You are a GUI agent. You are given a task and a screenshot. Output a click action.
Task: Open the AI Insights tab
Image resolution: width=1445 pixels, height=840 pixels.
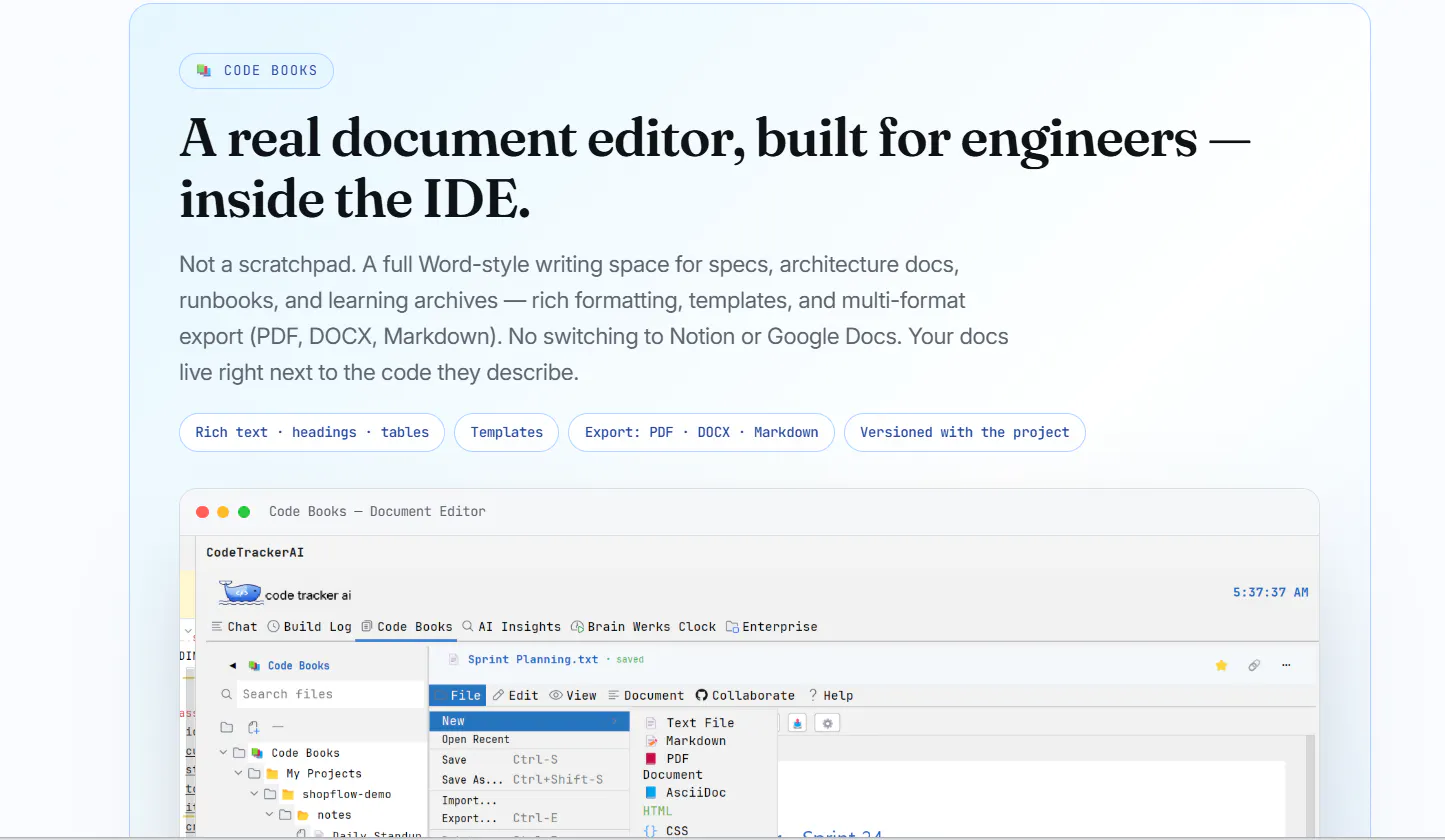pos(511,627)
